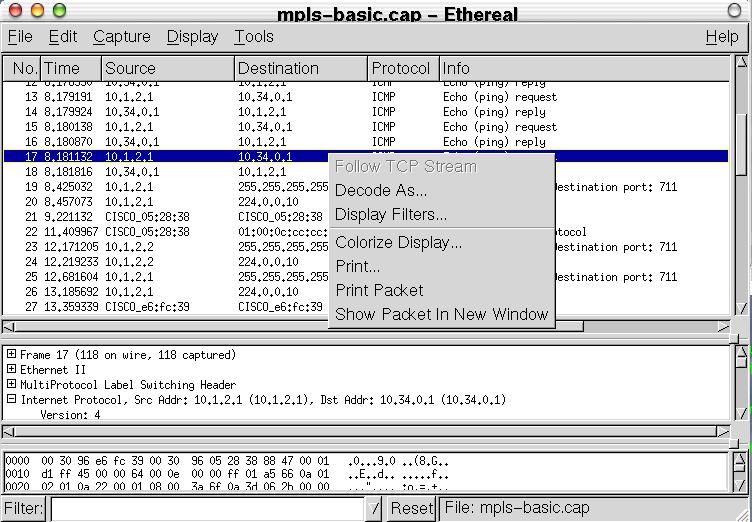Screen dimensions: 752x522
Task: Click the green zoom window button
Action: coord(59,10)
